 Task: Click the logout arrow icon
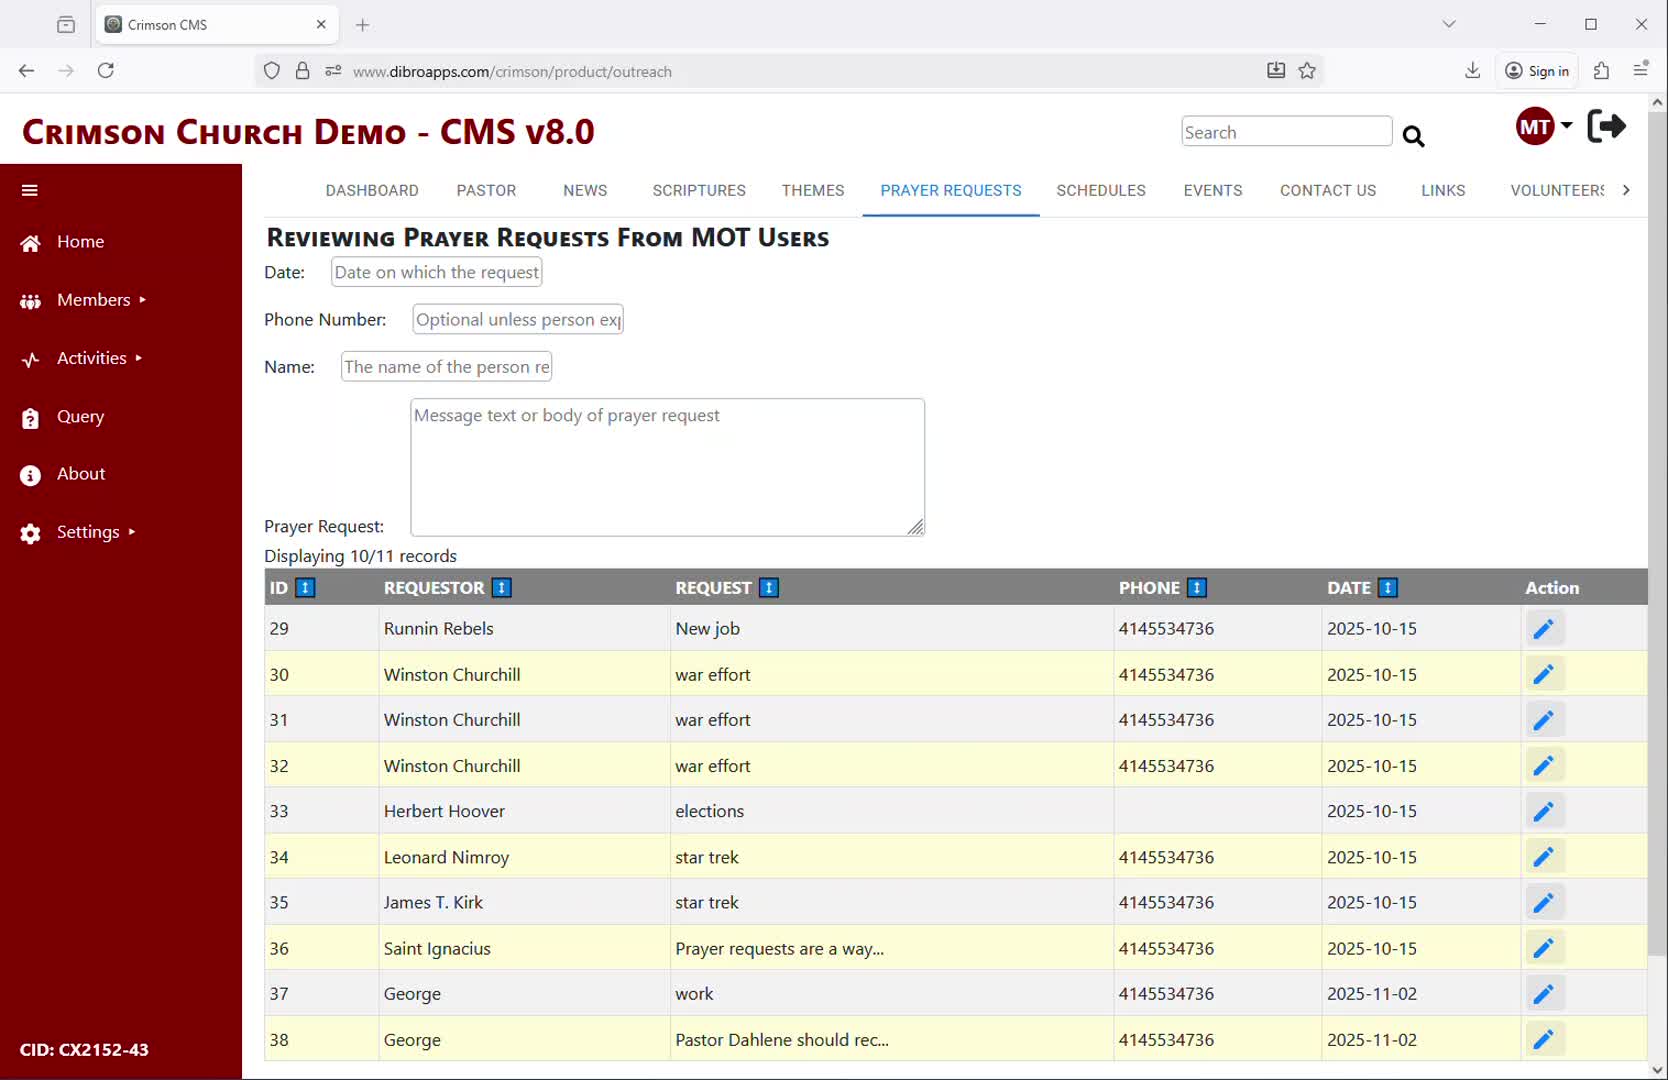coord(1606,127)
